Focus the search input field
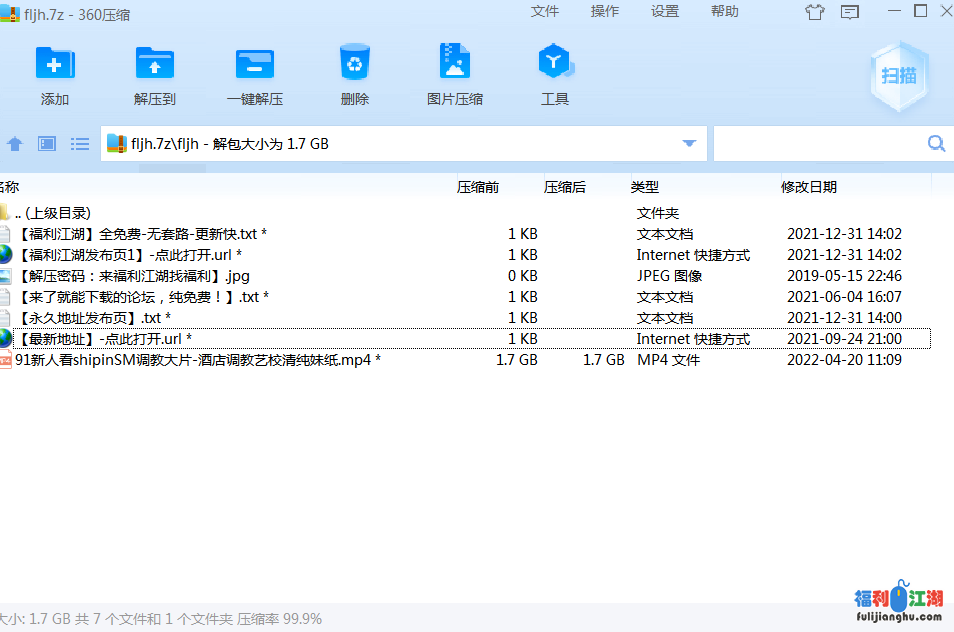This screenshot has height=632, width=954. pos(815,144)
